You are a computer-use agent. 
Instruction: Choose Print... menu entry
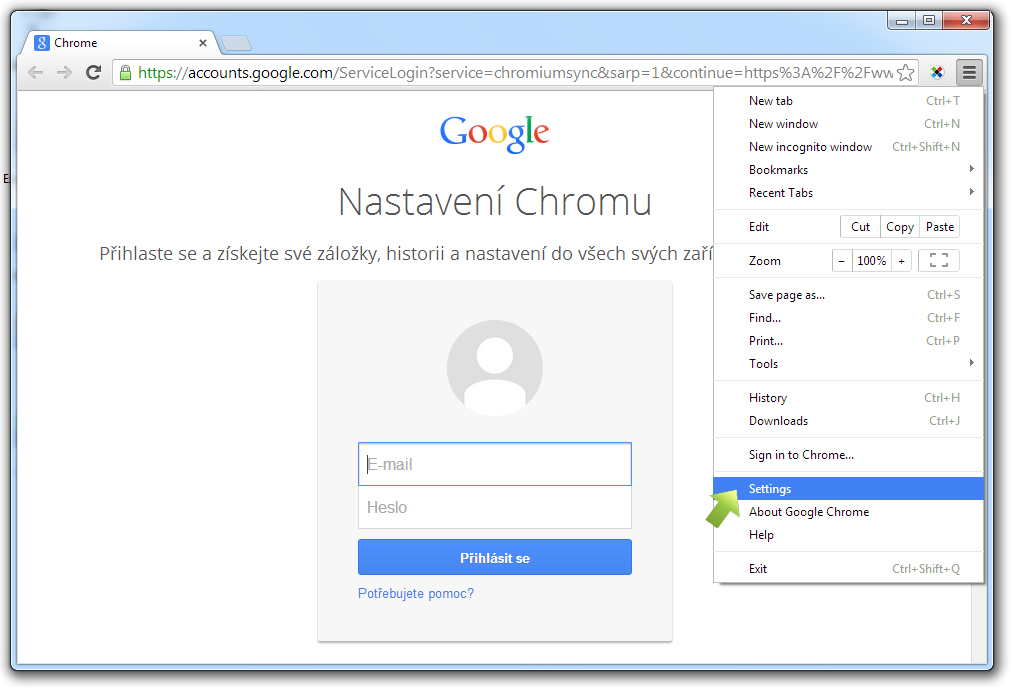coord(848,341)
